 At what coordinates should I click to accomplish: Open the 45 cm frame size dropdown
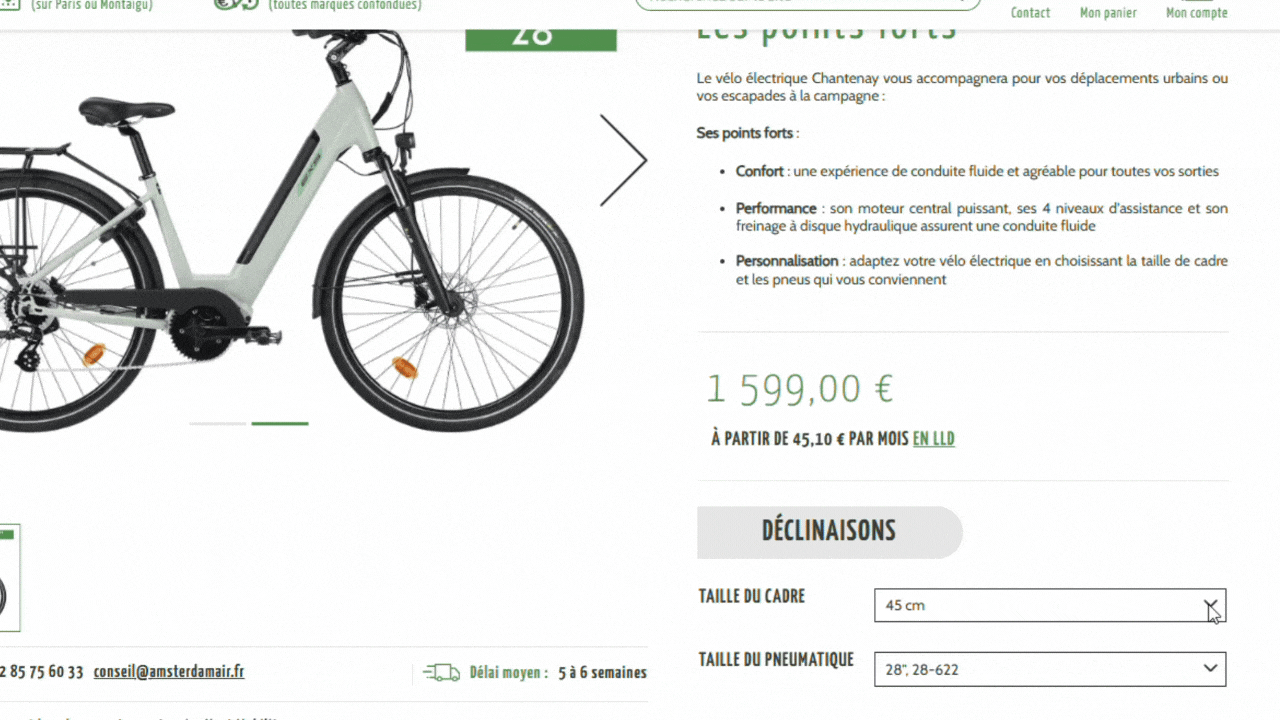coord(1050,605)
